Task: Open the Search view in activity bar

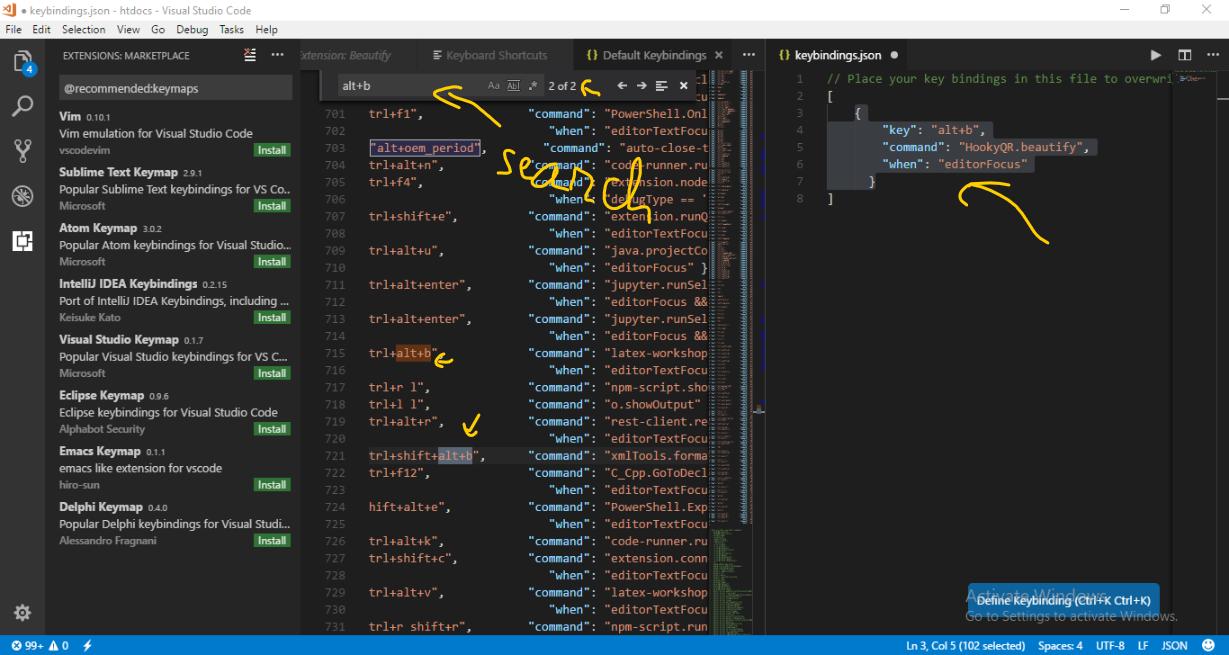Action: coord(22,106)
